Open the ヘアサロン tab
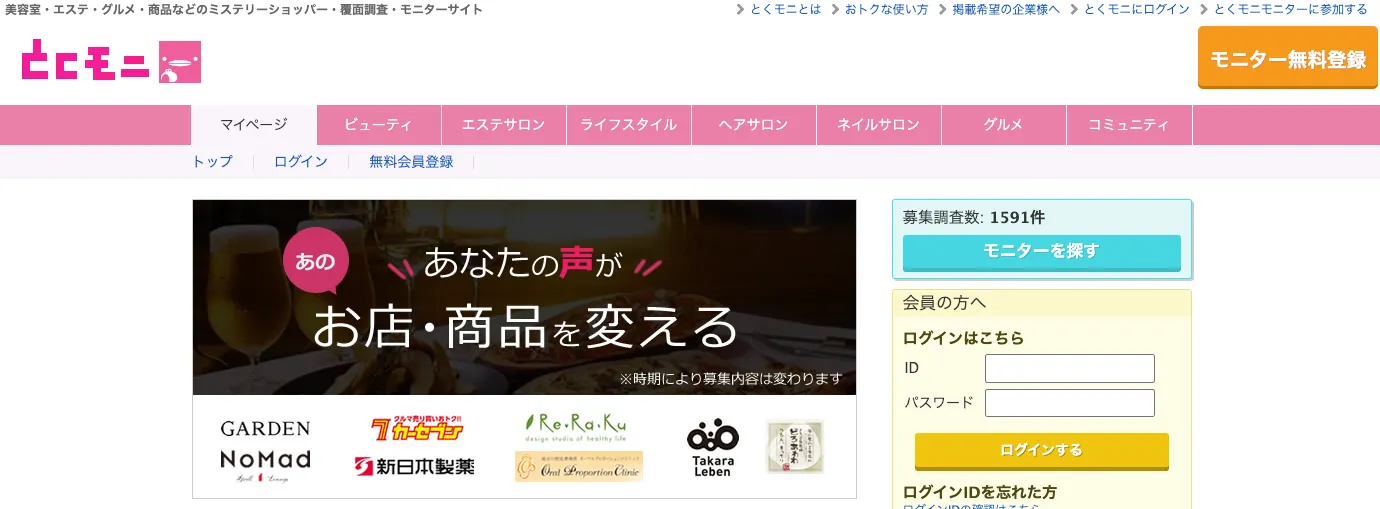 click(x=753, y=125)
